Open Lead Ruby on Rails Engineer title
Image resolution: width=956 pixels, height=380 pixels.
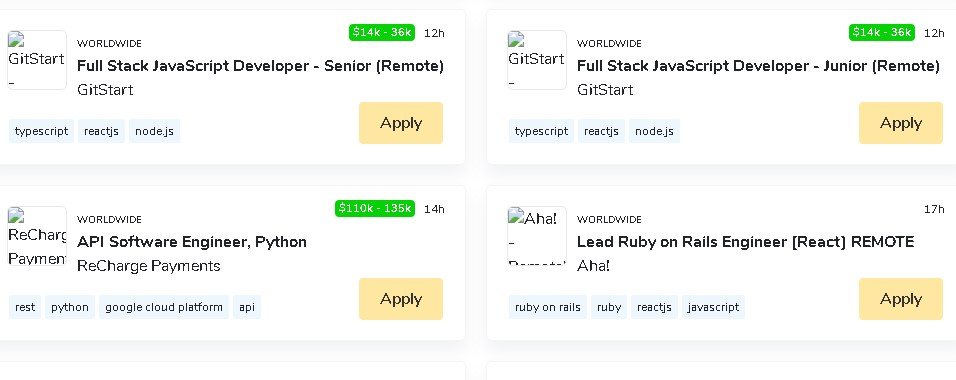click(746, 242)
